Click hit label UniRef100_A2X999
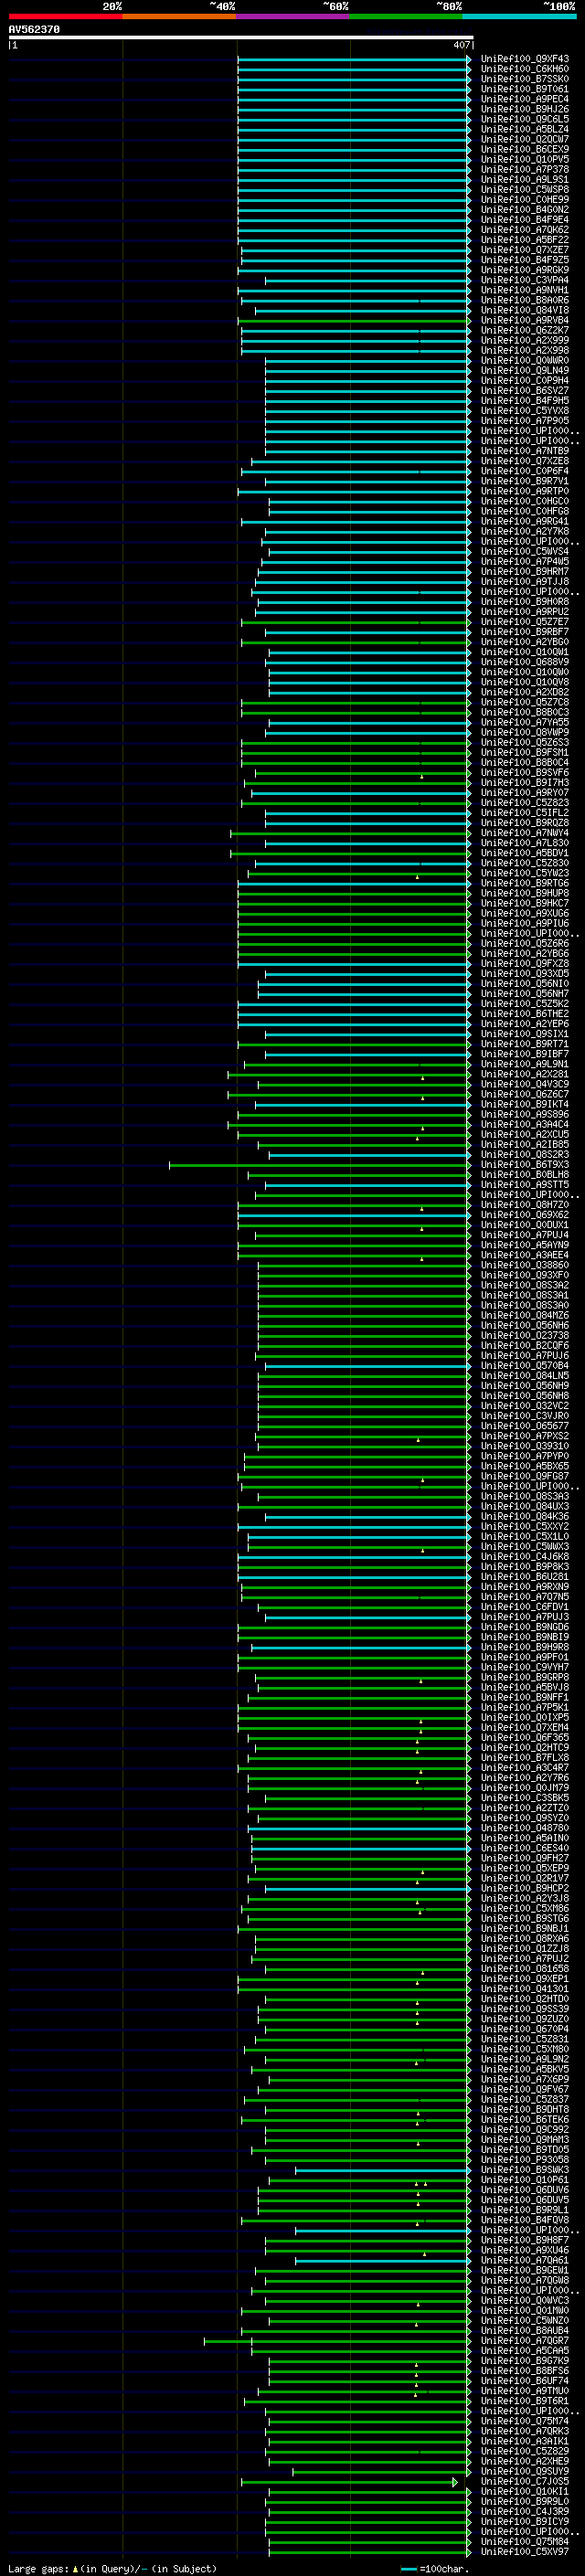 tap(525, 340)
